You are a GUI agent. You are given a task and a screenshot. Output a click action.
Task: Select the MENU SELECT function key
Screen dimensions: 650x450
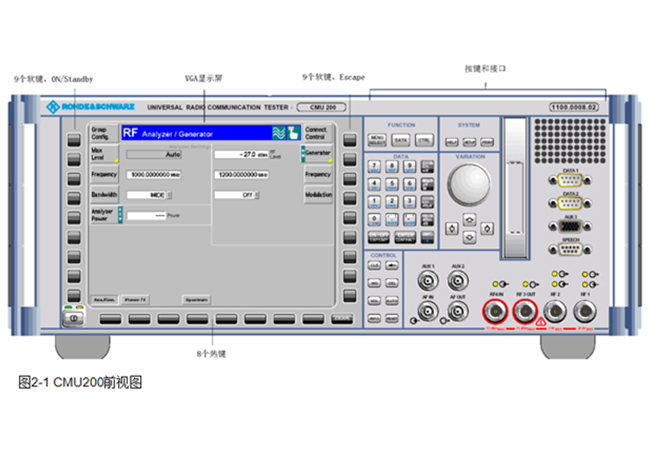tap(377, 140)
